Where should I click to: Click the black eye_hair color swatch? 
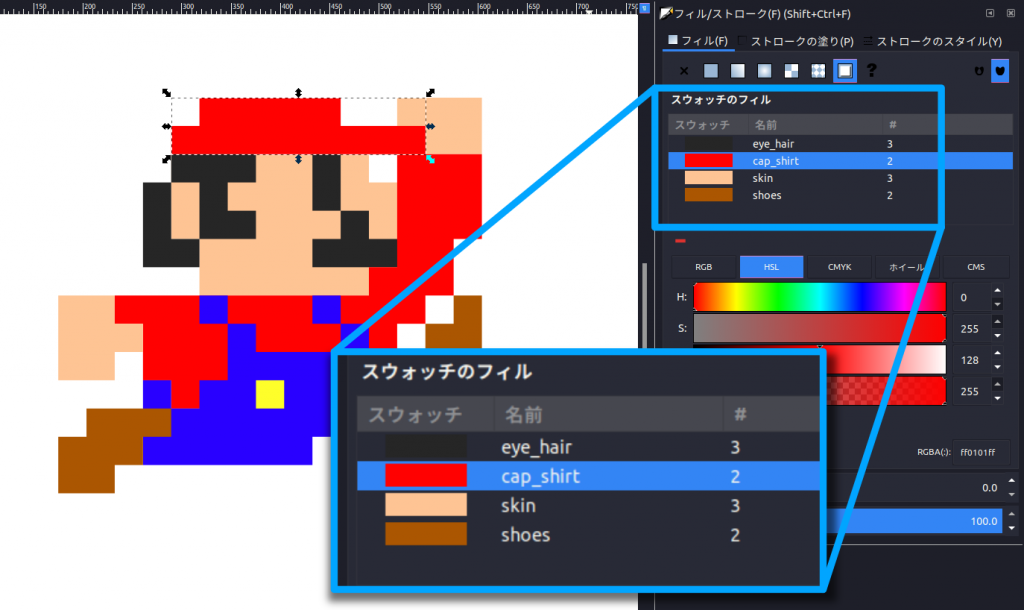709,144
